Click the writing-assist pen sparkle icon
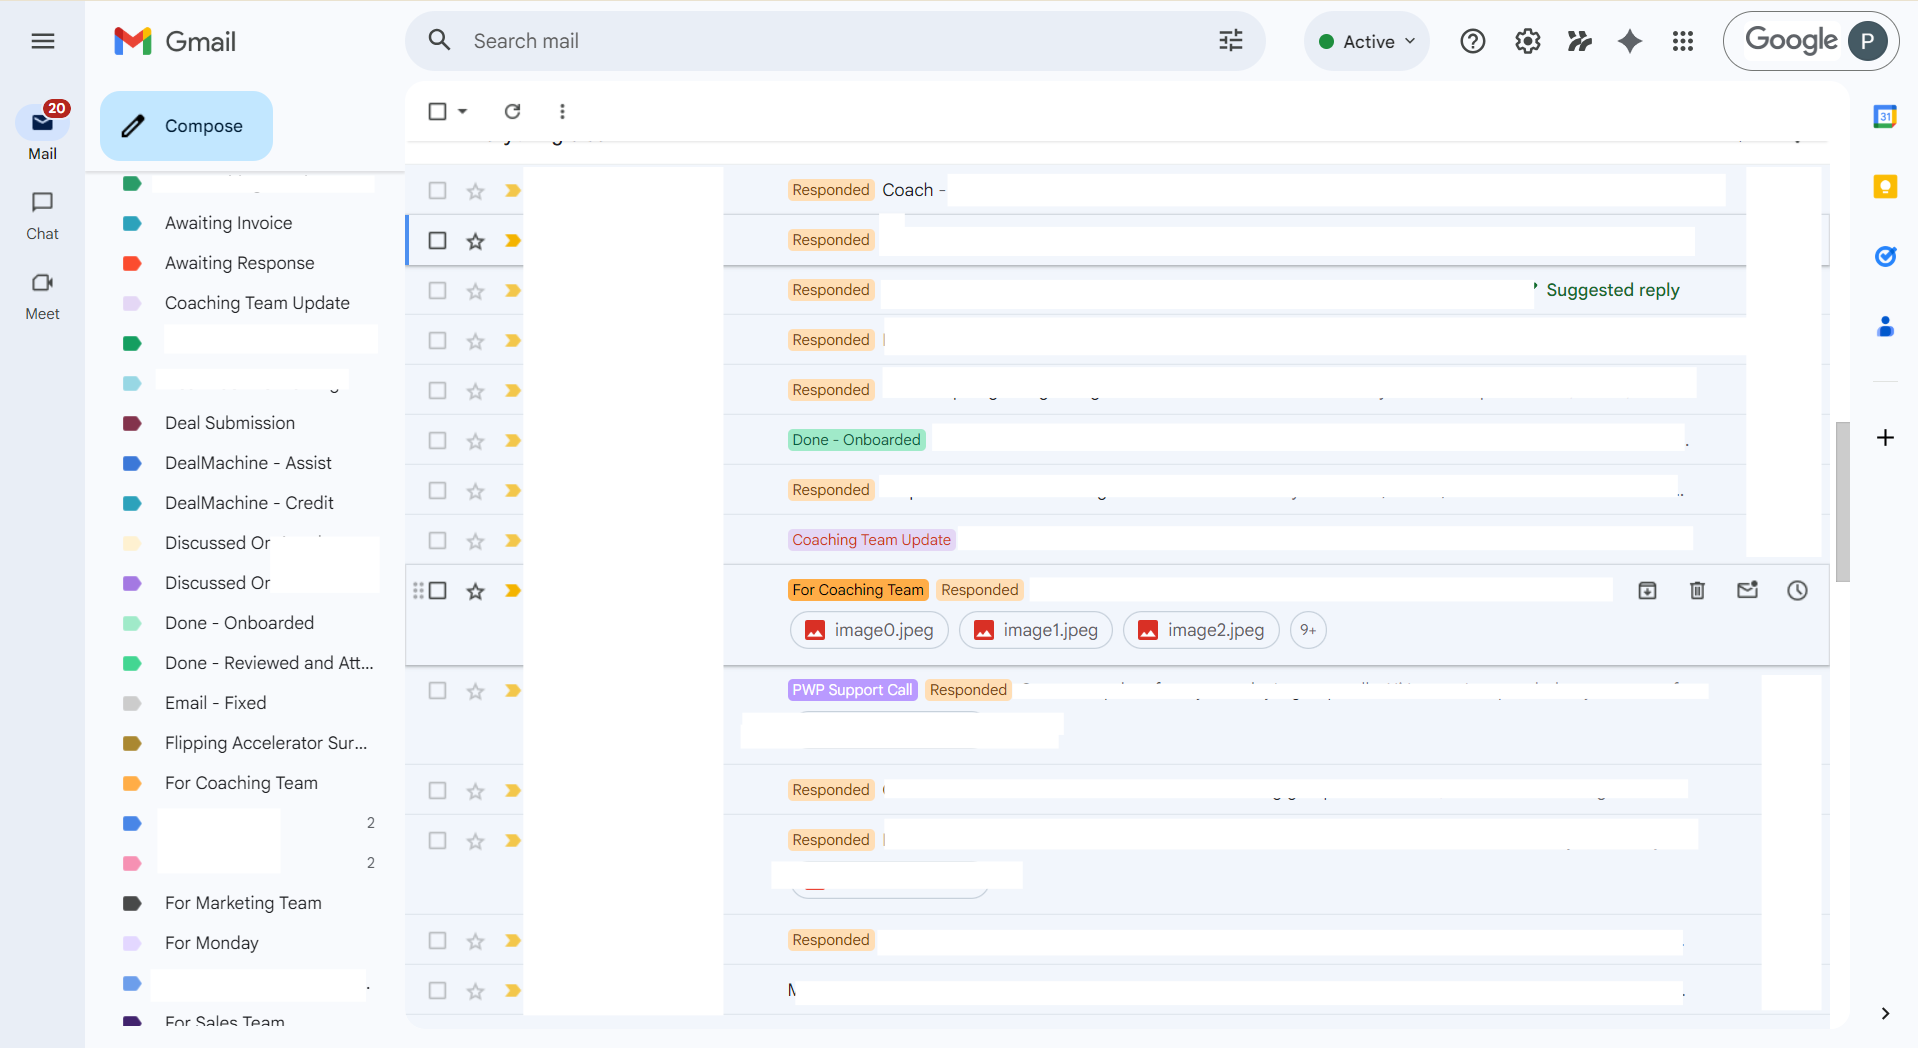Screen dimensions: 1918x1048 1580,41
